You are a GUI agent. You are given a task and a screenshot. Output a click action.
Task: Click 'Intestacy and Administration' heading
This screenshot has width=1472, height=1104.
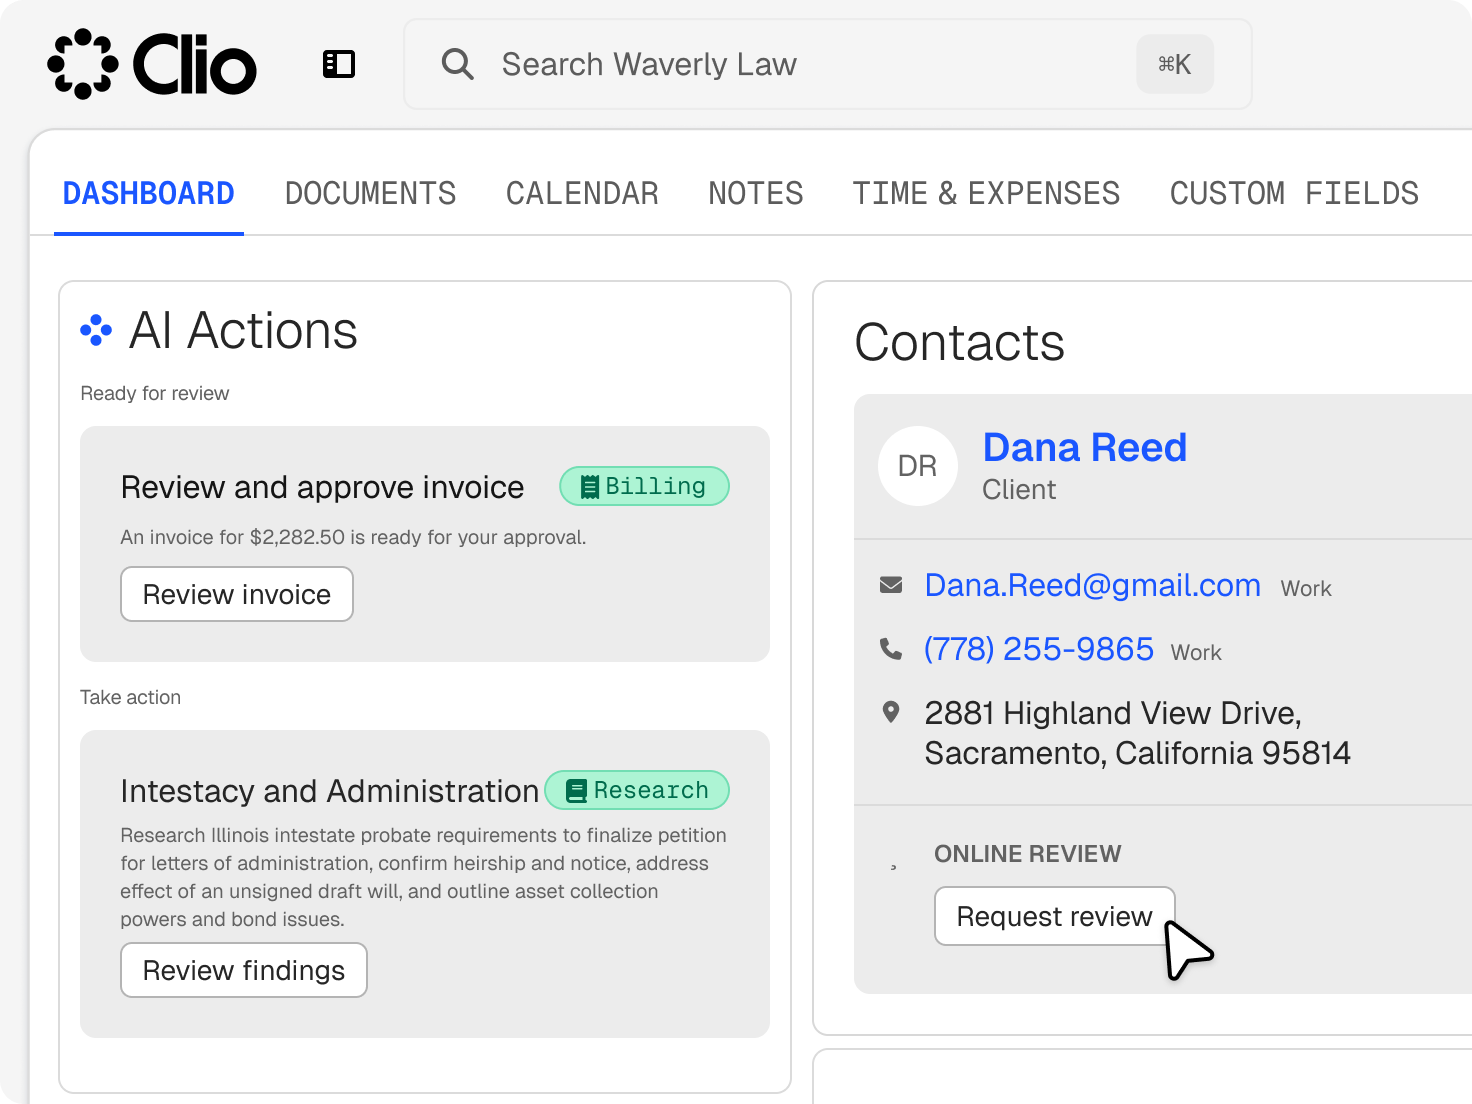(330, 791)
